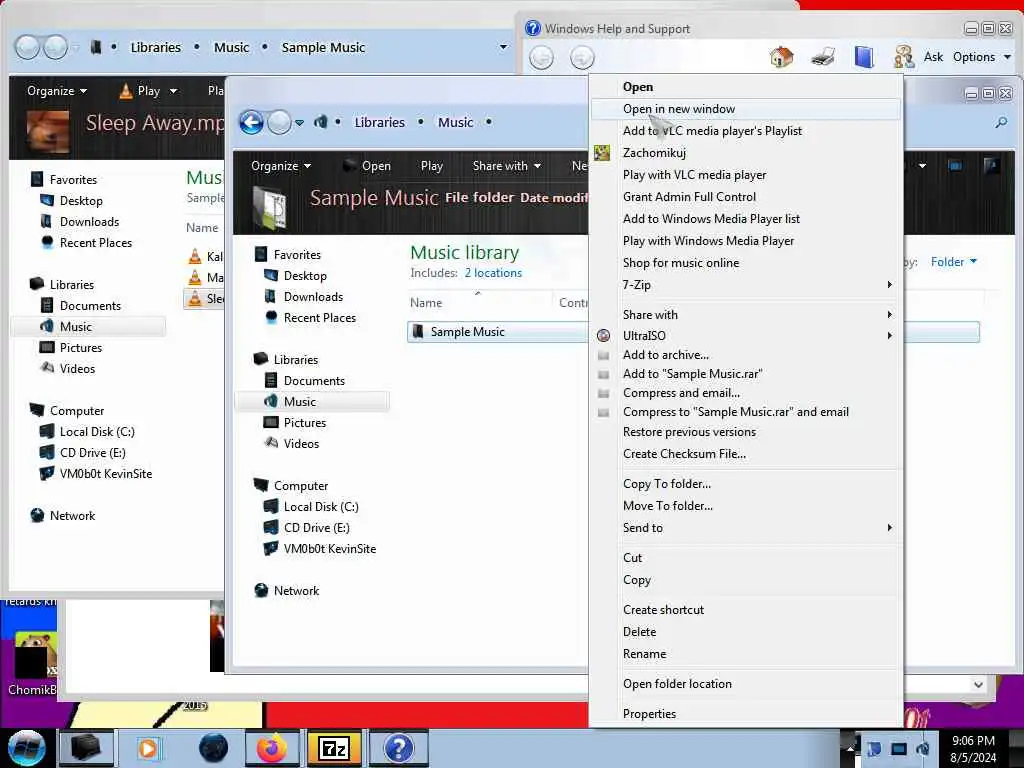Open Firefox from the taskbar
The image size is (1024, 768).
[x=272, y=748]
